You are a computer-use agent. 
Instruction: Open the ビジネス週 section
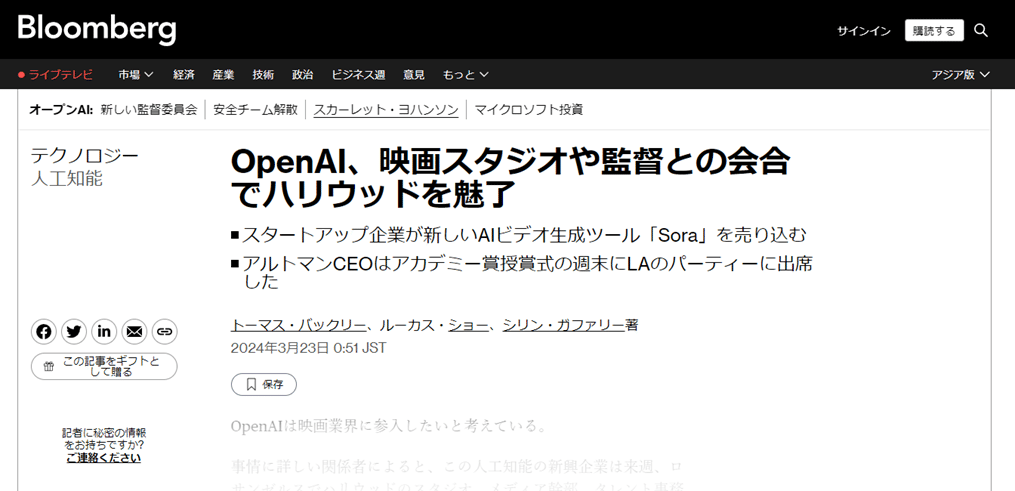click(x=359, y=74)
